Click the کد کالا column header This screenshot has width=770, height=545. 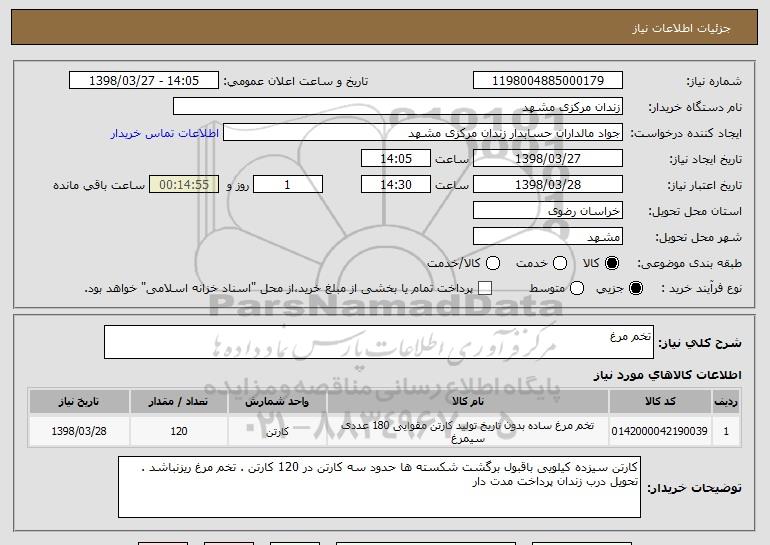coord(660,402)
